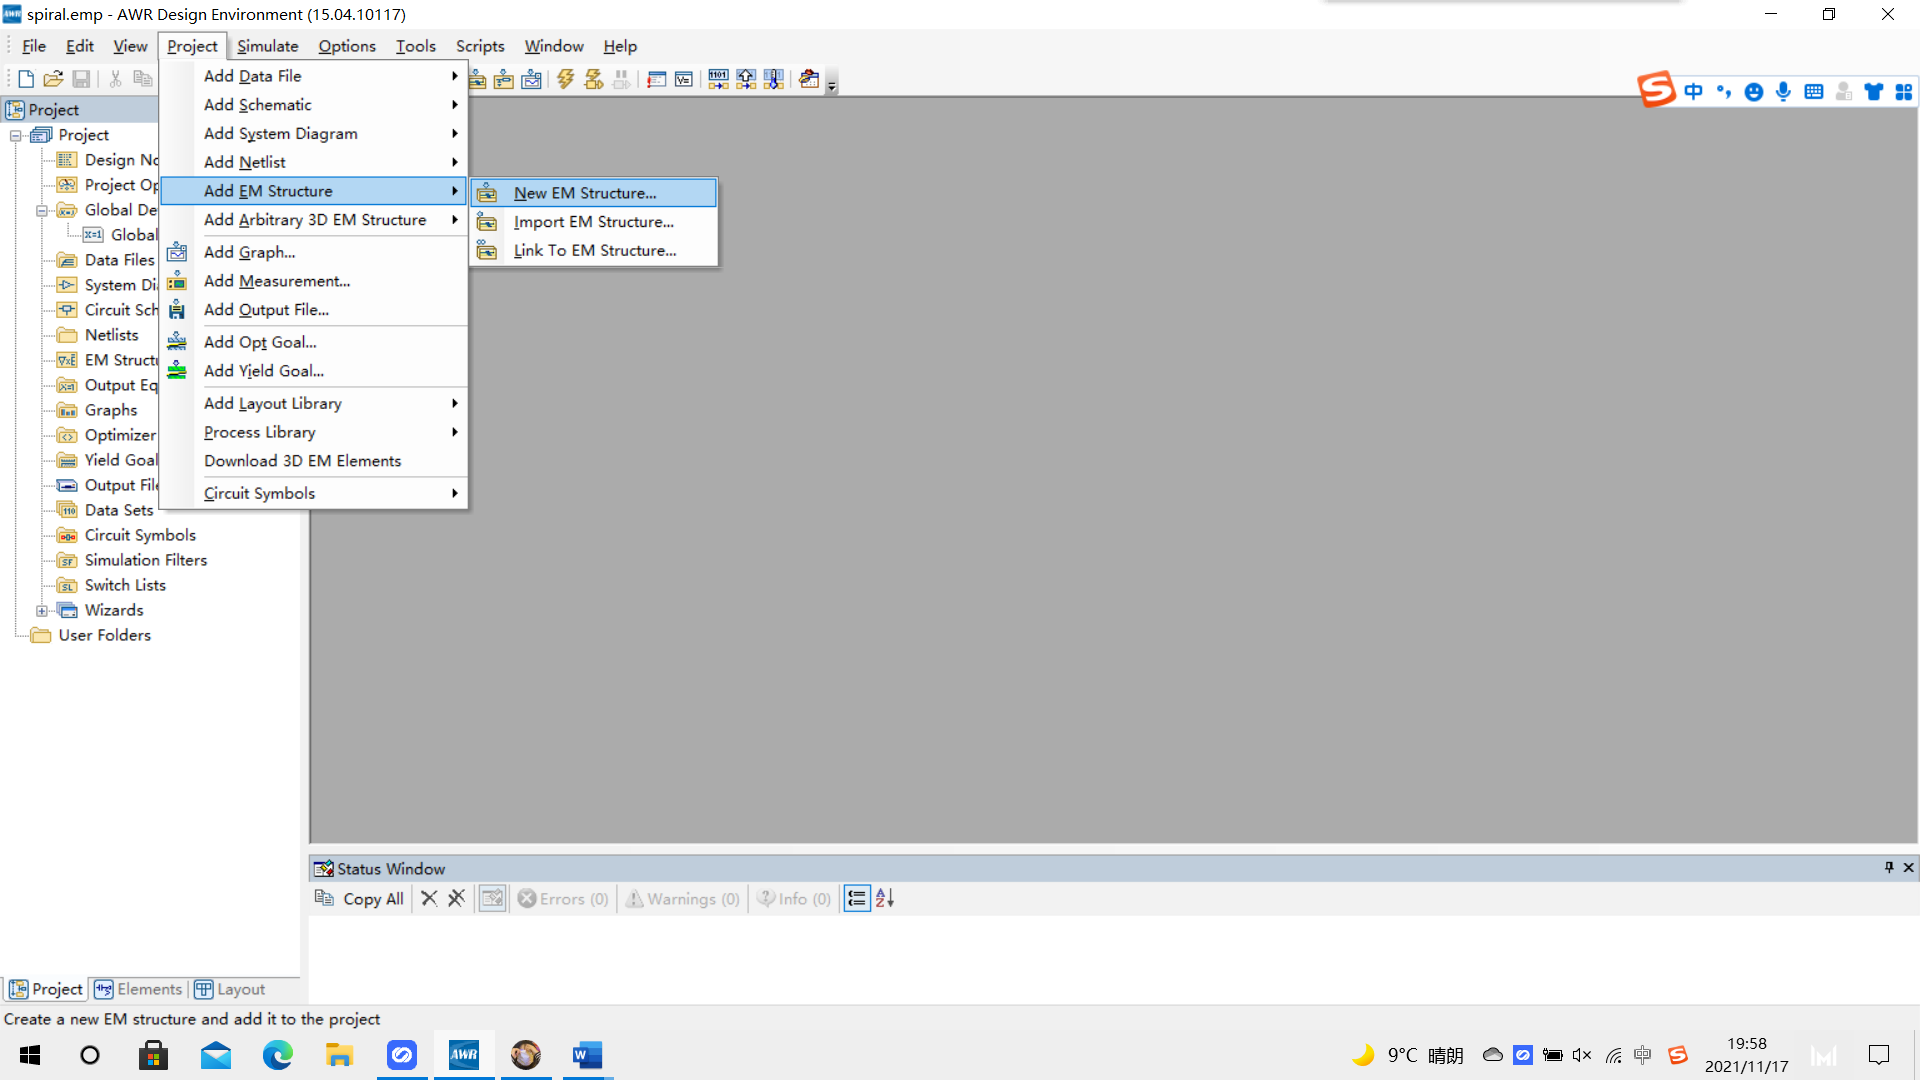
Task: Toggle the Errors (0) filter
Action: [563, 899]
